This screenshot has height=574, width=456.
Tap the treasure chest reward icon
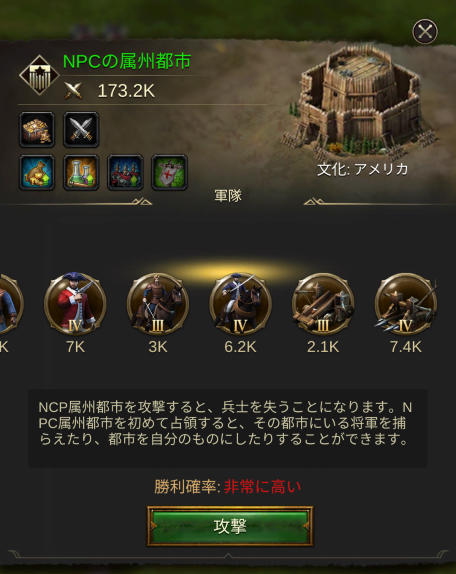tap(37, 130)
